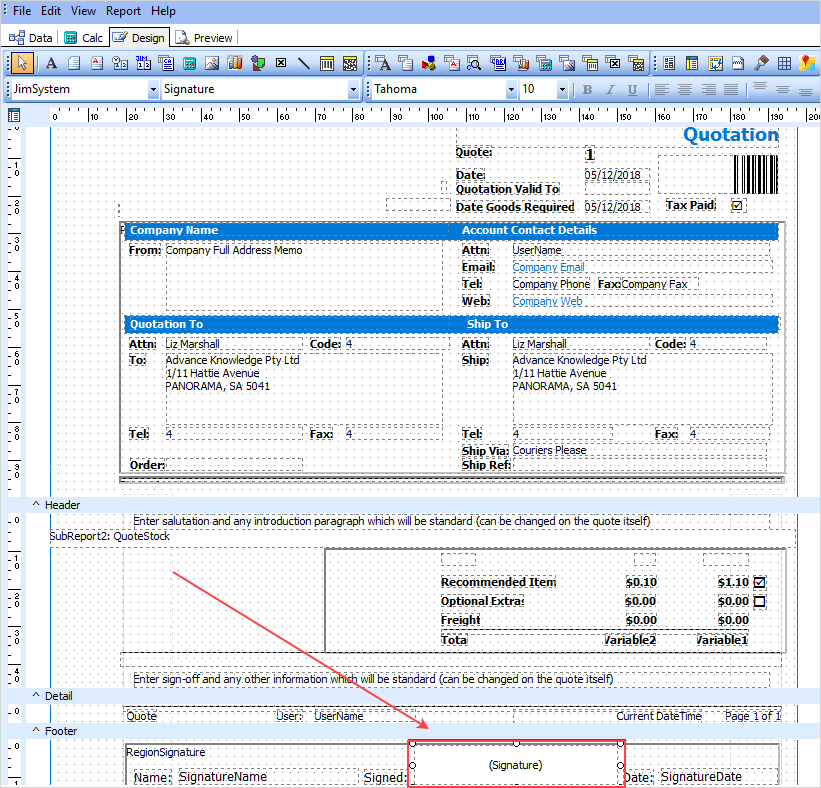Select the Line drawing tool
Image resolution: width=821 pixels, height=788 pixels.
click(304, 63)
